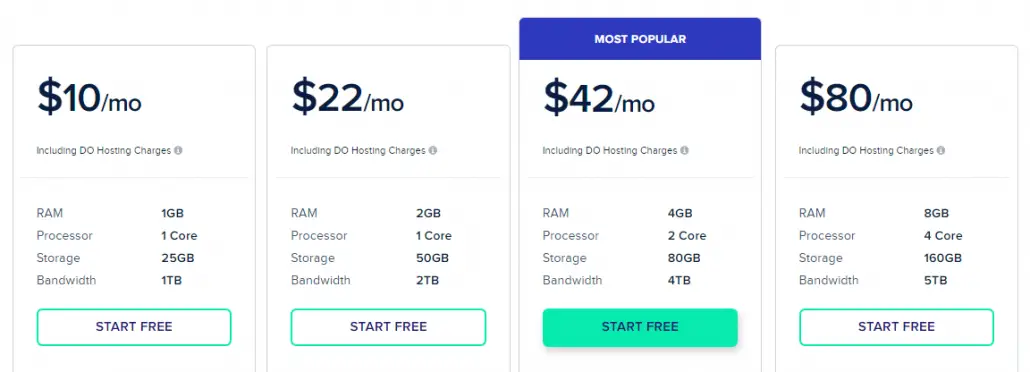Click info icon on the $42/mo plan
This screenshot has width=1030, height=372.
click(x=684, y=151)
